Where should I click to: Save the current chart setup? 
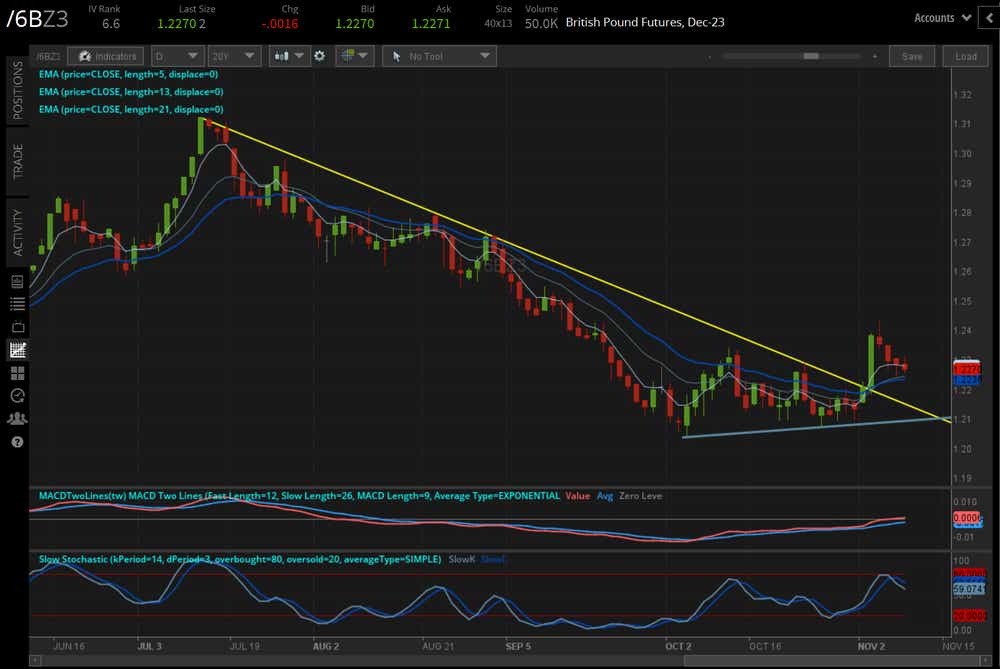tap(912, 56)
